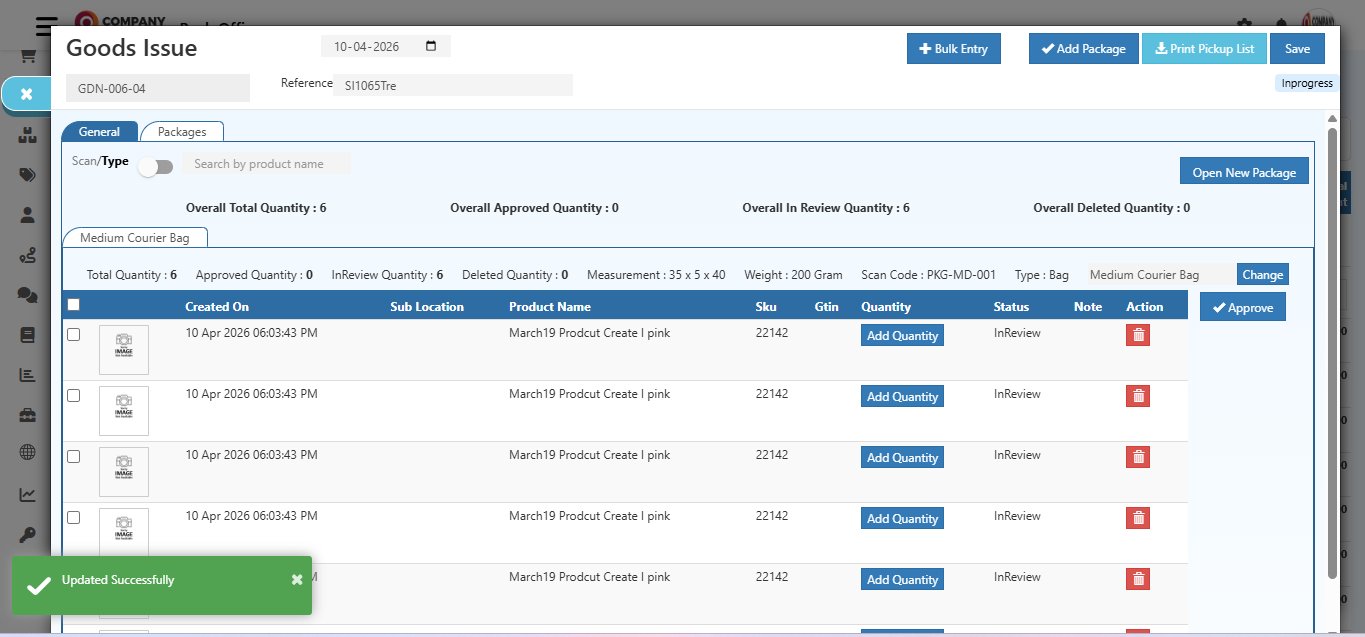The image size is (1365, 637).
Task: Switch to the Packages tab
Action: click(x=182, y=131)
